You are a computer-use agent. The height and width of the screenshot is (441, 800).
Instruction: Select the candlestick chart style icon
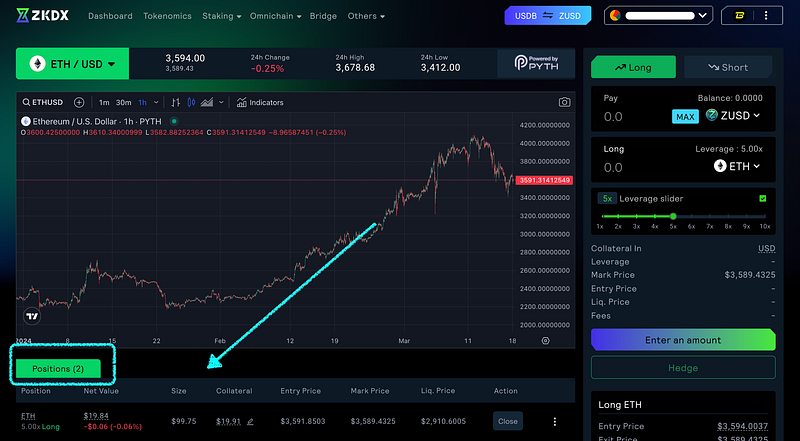[x=192, y=102]
